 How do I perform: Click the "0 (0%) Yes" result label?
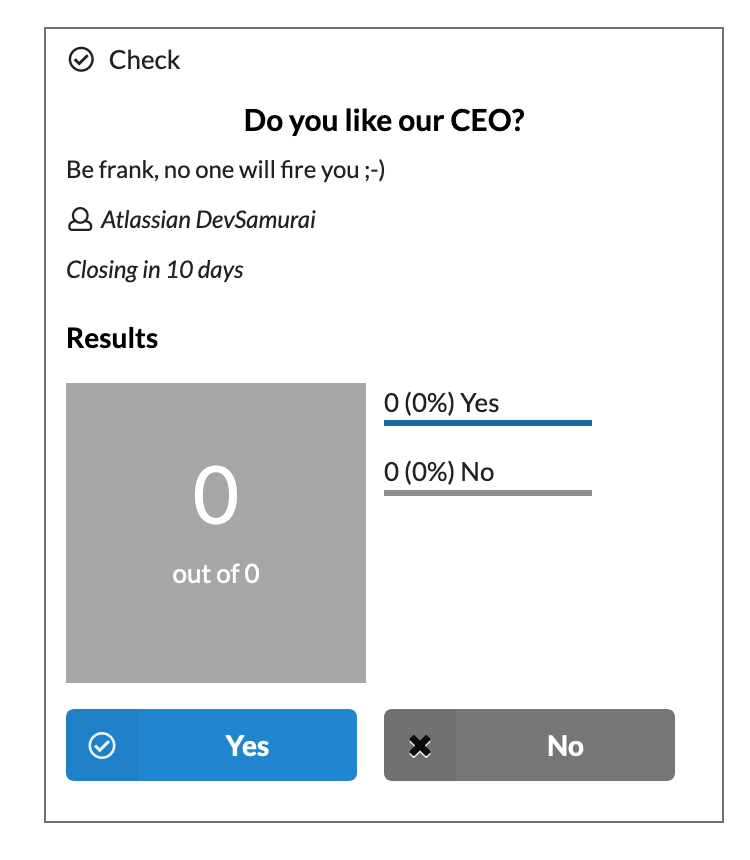pos(441,403)
